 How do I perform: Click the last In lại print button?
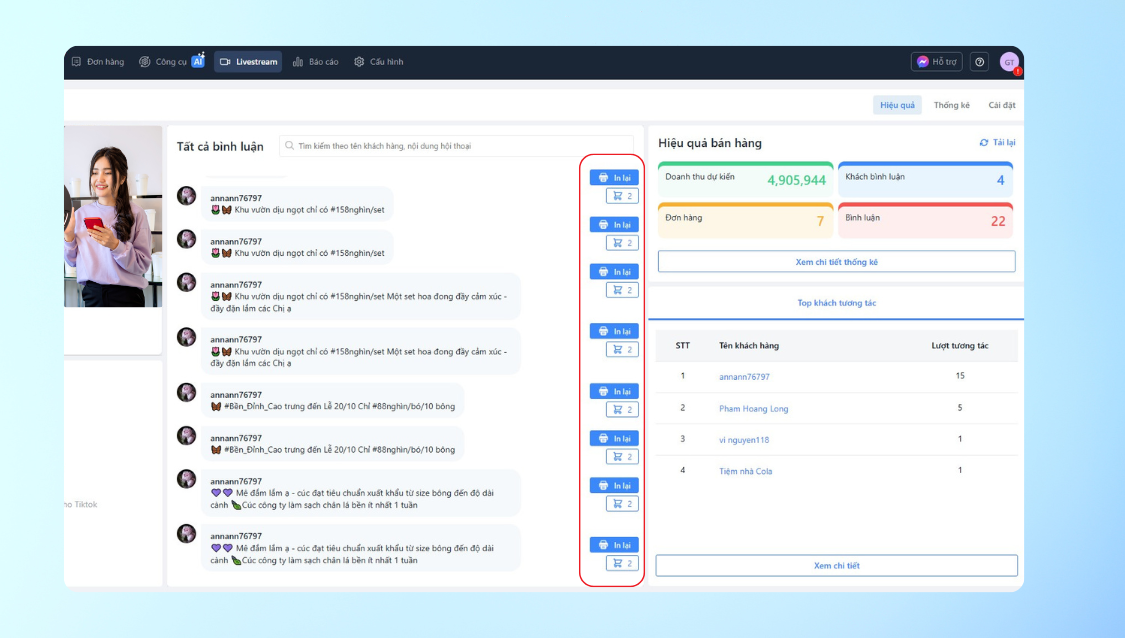point(614,545)
